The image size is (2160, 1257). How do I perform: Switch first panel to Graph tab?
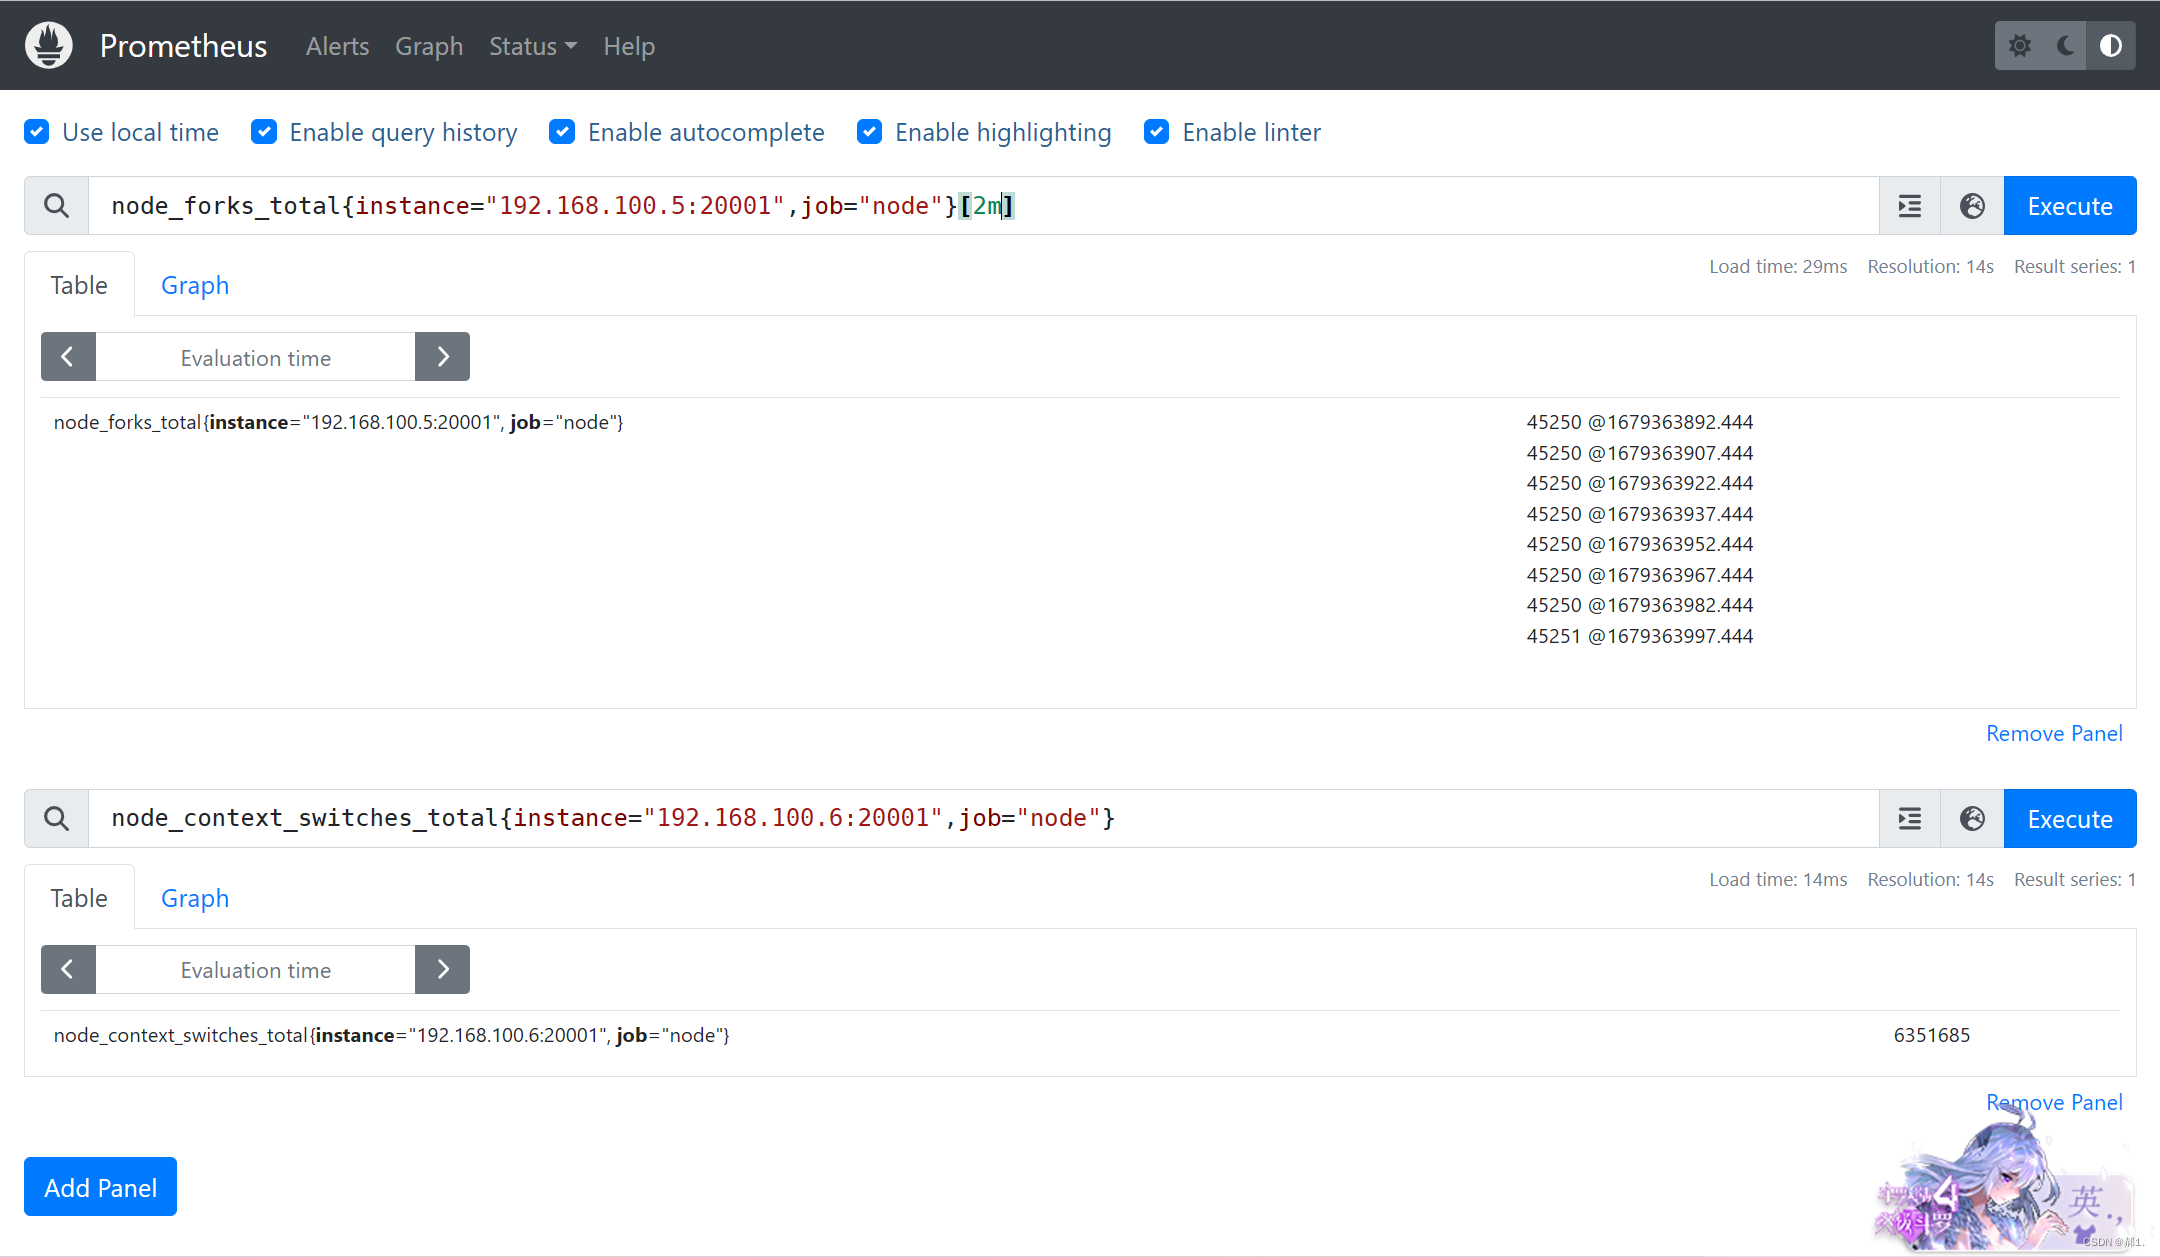(195, 285)
